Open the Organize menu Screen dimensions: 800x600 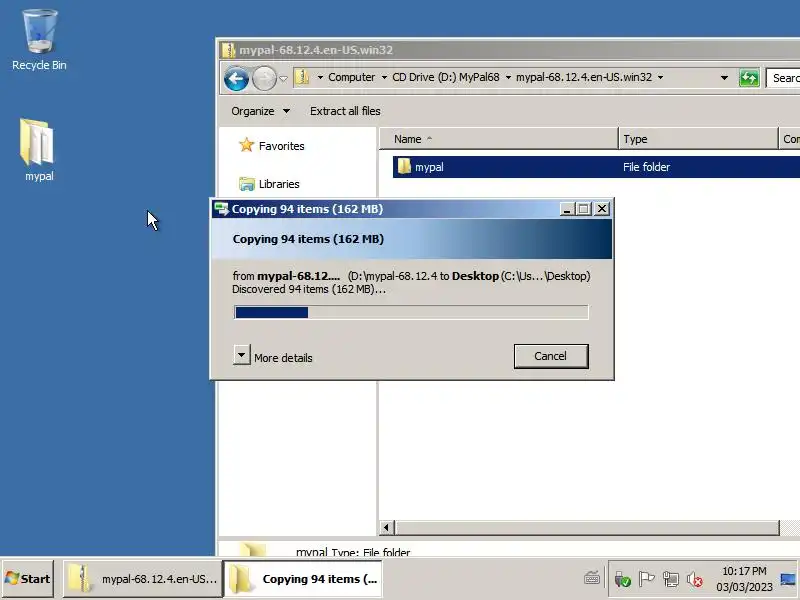click(260, 111)
